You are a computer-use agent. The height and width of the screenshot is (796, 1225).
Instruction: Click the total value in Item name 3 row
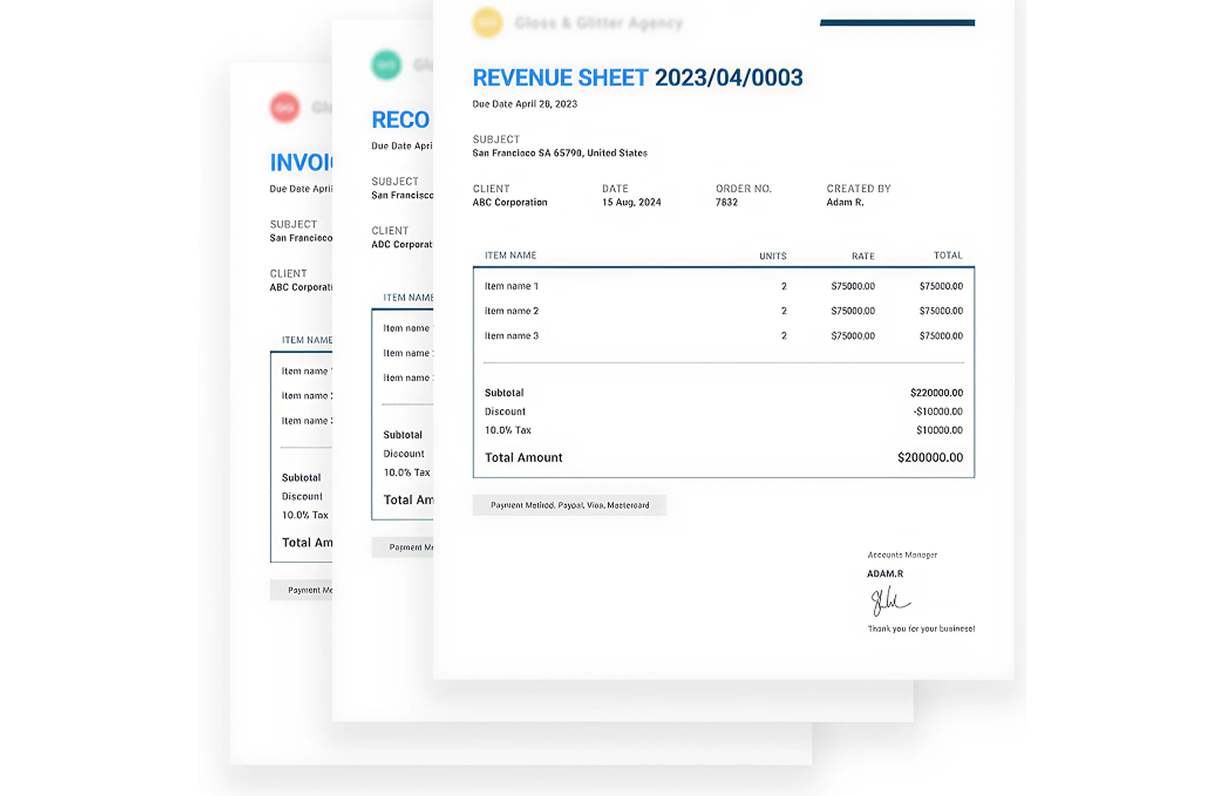941,336
